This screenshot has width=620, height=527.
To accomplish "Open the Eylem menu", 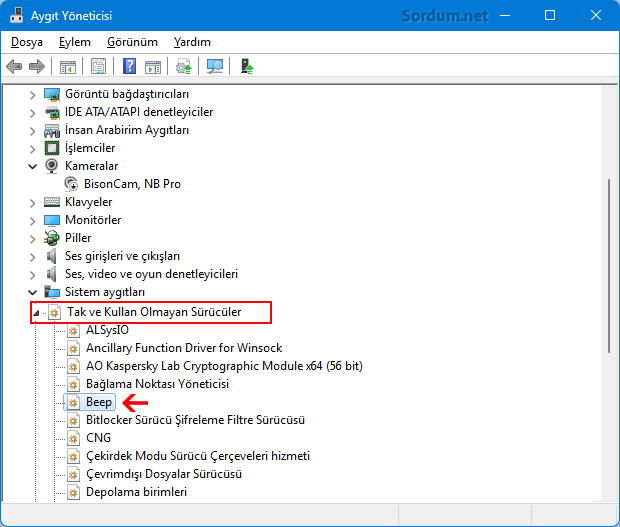I will [x=75, y=42].
